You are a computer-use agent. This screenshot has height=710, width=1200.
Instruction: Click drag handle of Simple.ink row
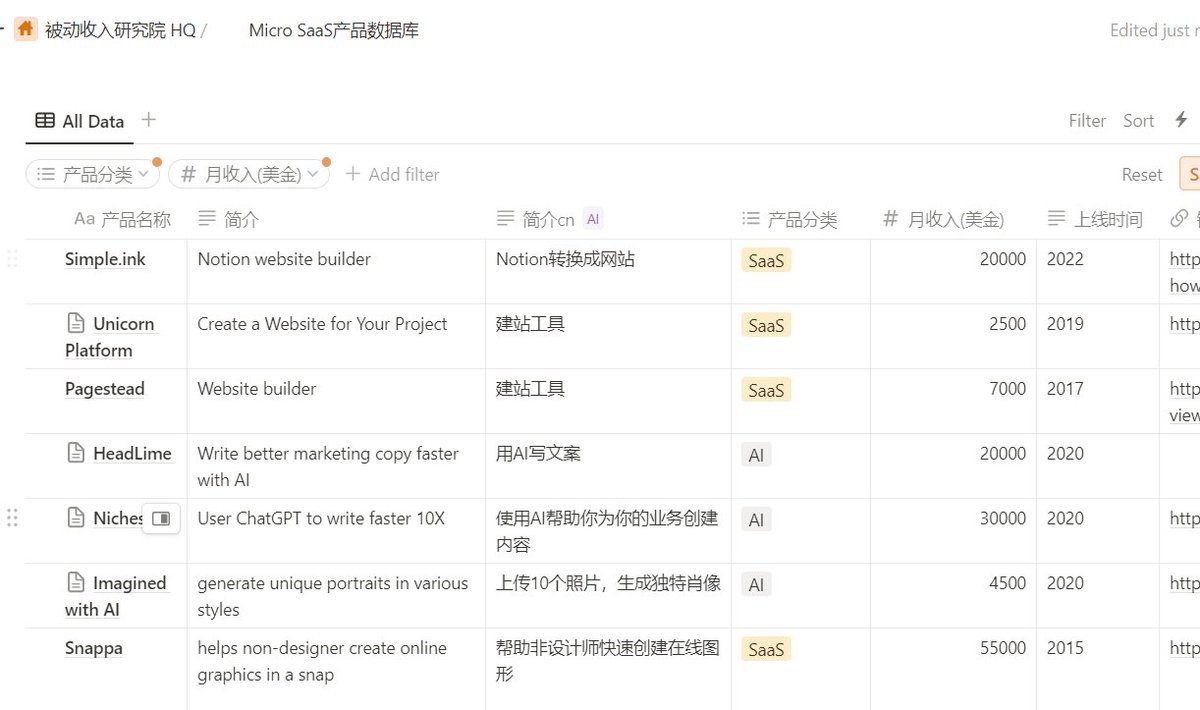click(x=12, y=259)
